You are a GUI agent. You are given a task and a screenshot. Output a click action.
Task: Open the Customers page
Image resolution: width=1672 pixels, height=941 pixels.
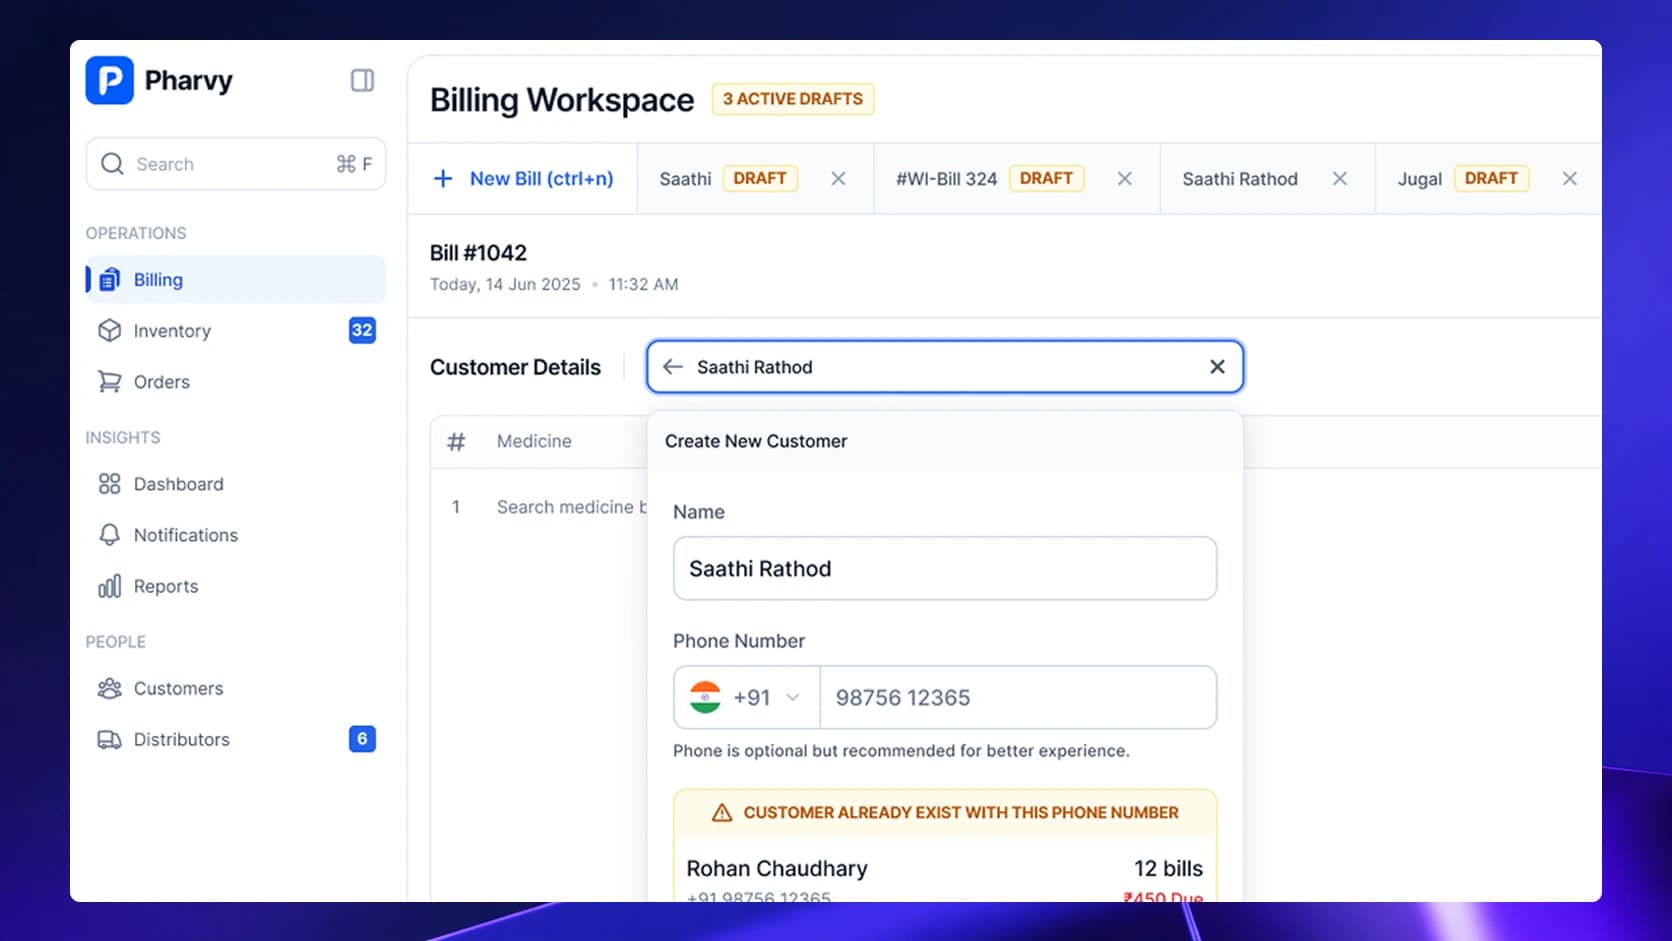[236, 688]
